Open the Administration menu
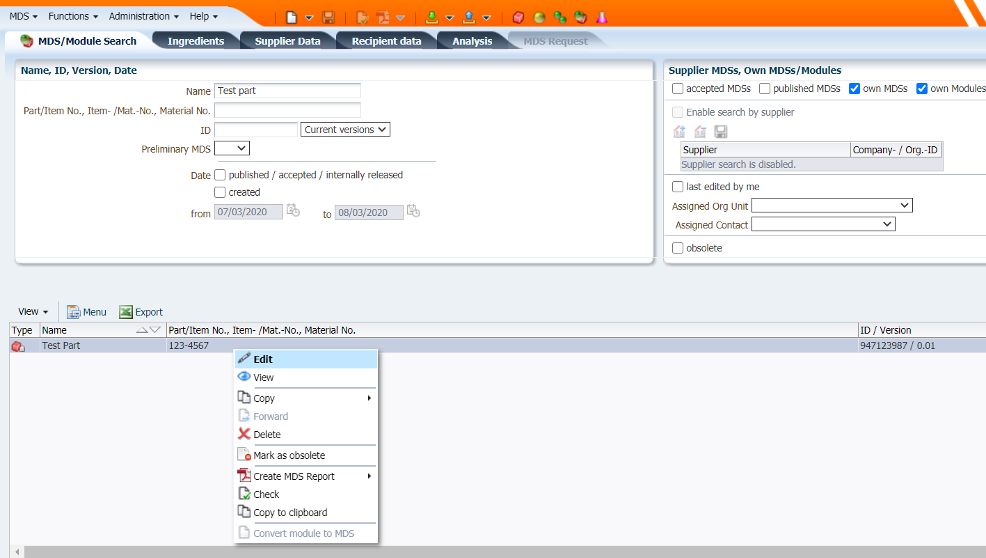This screenshot has height=558, width=986. coord(143,16)
